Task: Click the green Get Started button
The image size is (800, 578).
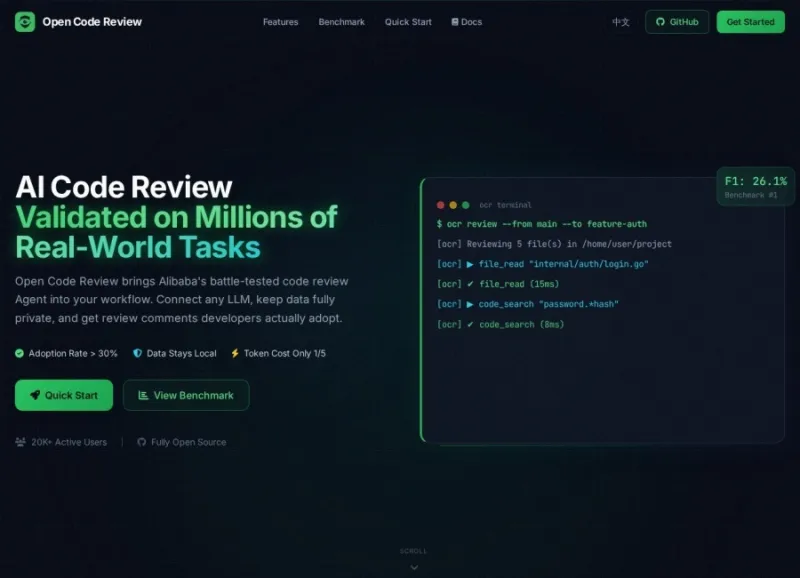Action: tap(751, 22)
